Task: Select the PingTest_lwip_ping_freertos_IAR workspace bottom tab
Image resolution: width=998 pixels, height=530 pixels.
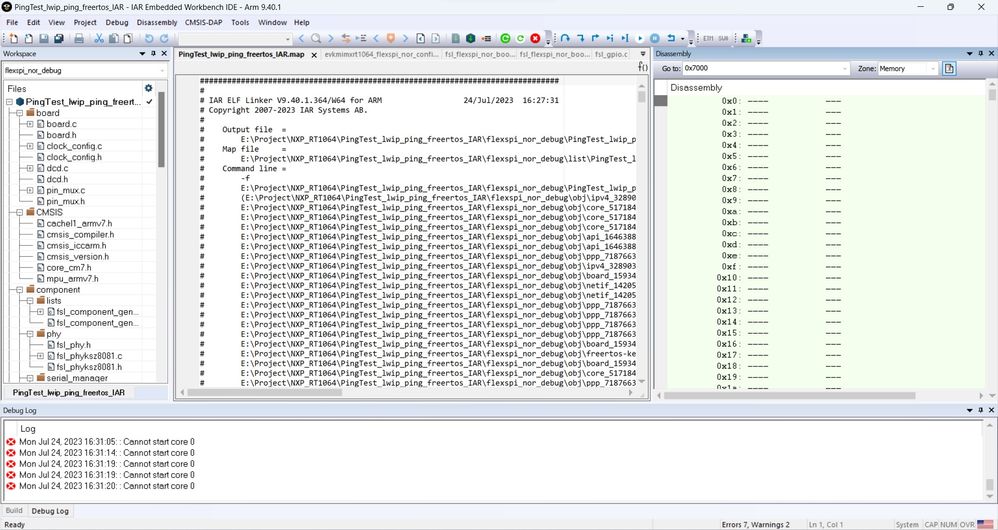Action: (69, 393)
